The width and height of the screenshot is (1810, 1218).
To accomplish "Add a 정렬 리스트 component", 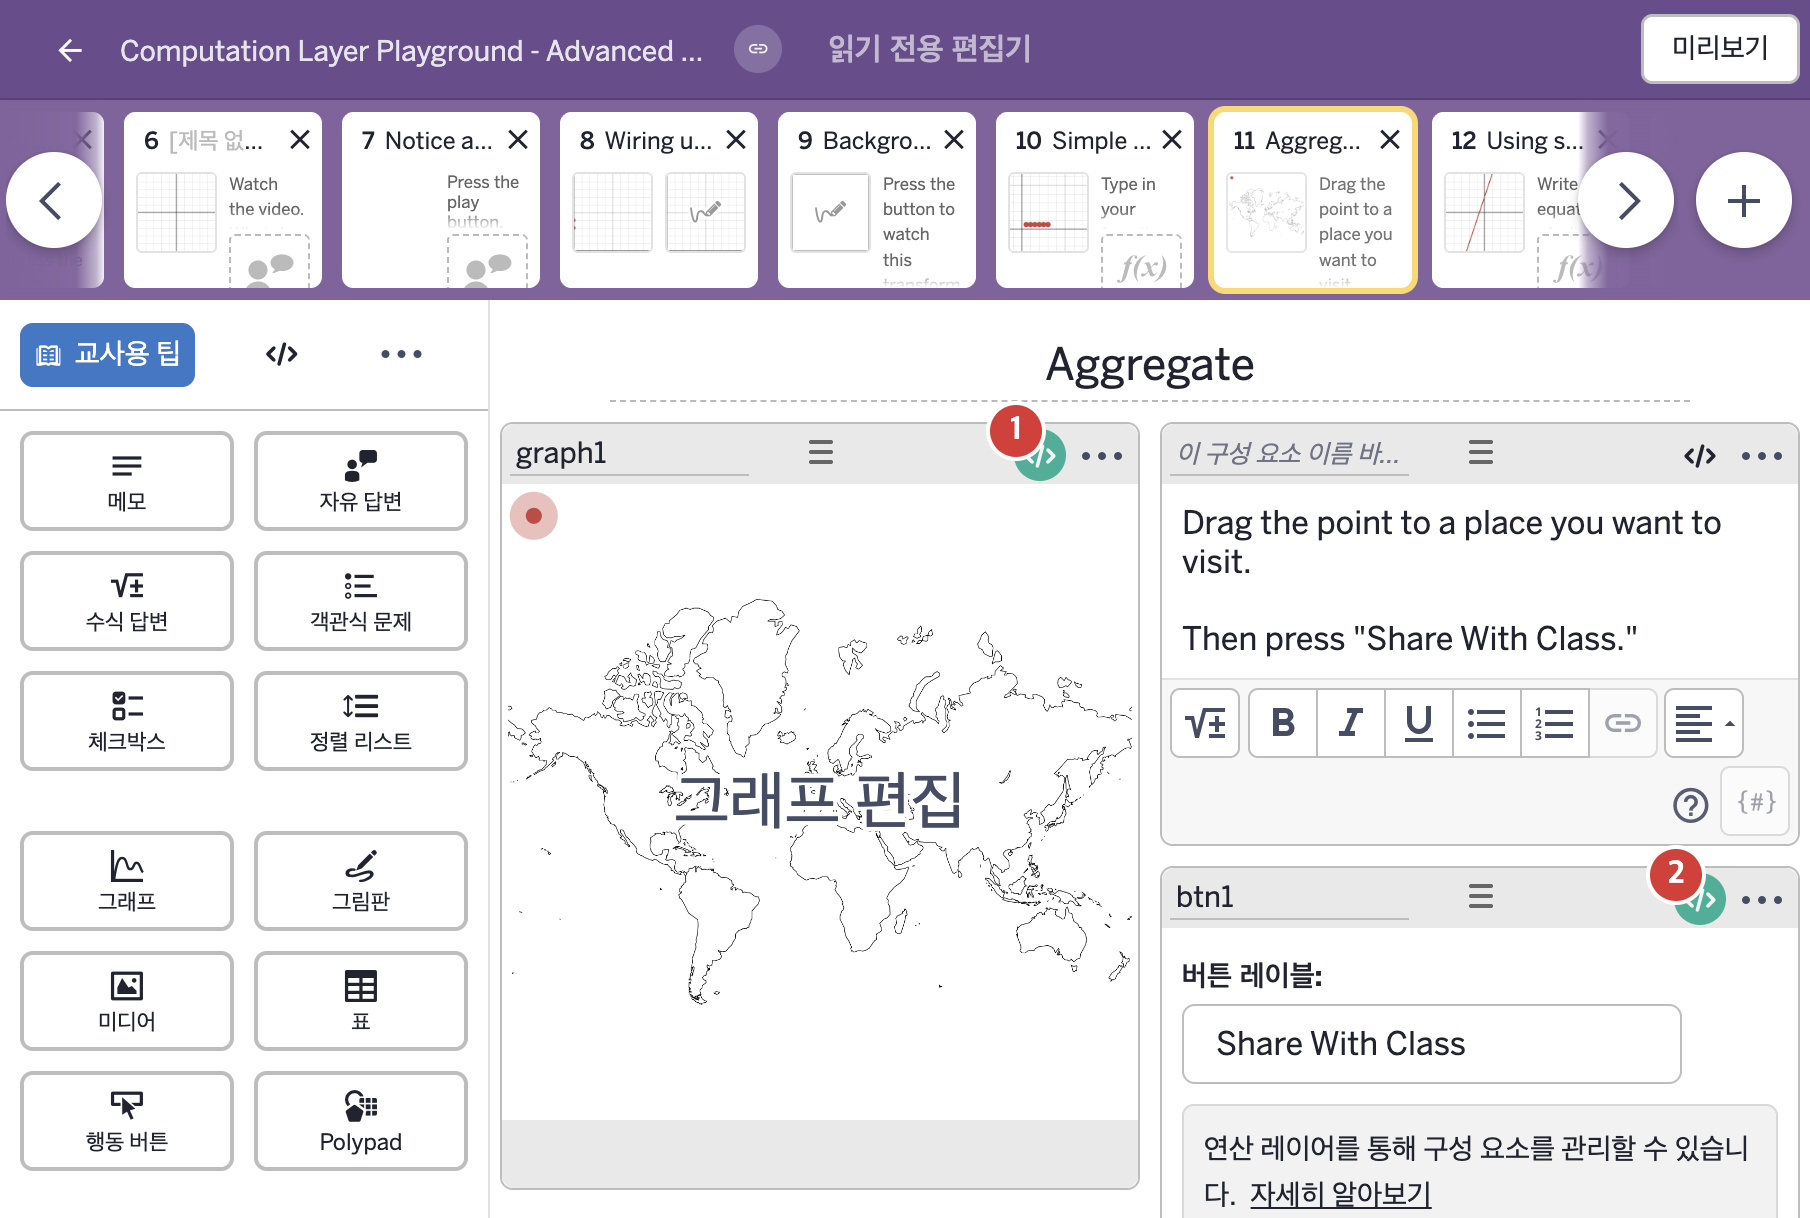I will coord(361,721).
